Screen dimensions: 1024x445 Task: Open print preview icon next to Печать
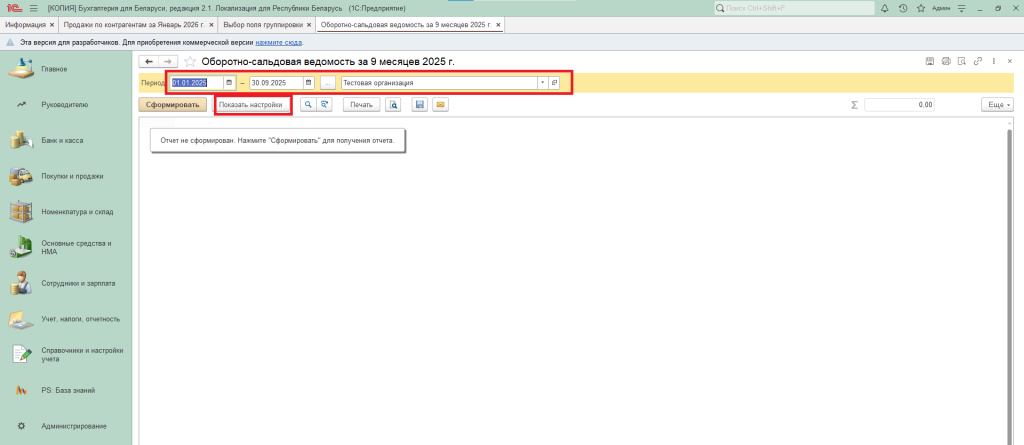tap(394, 104)
